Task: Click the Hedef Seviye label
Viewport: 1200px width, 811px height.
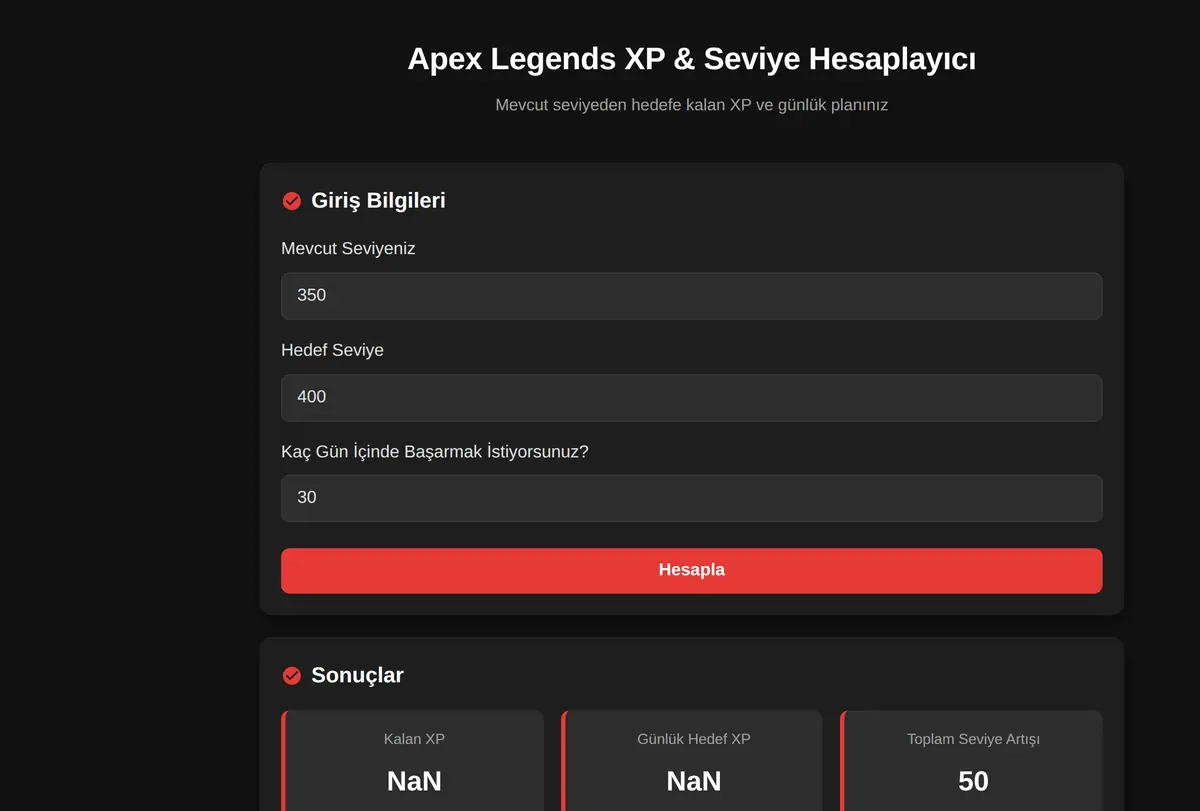Action: (332, 350)
